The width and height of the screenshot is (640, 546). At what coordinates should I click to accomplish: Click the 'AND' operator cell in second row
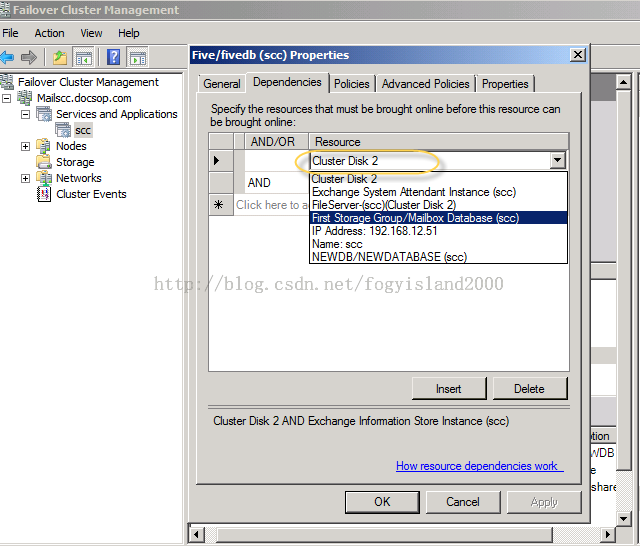277,182
